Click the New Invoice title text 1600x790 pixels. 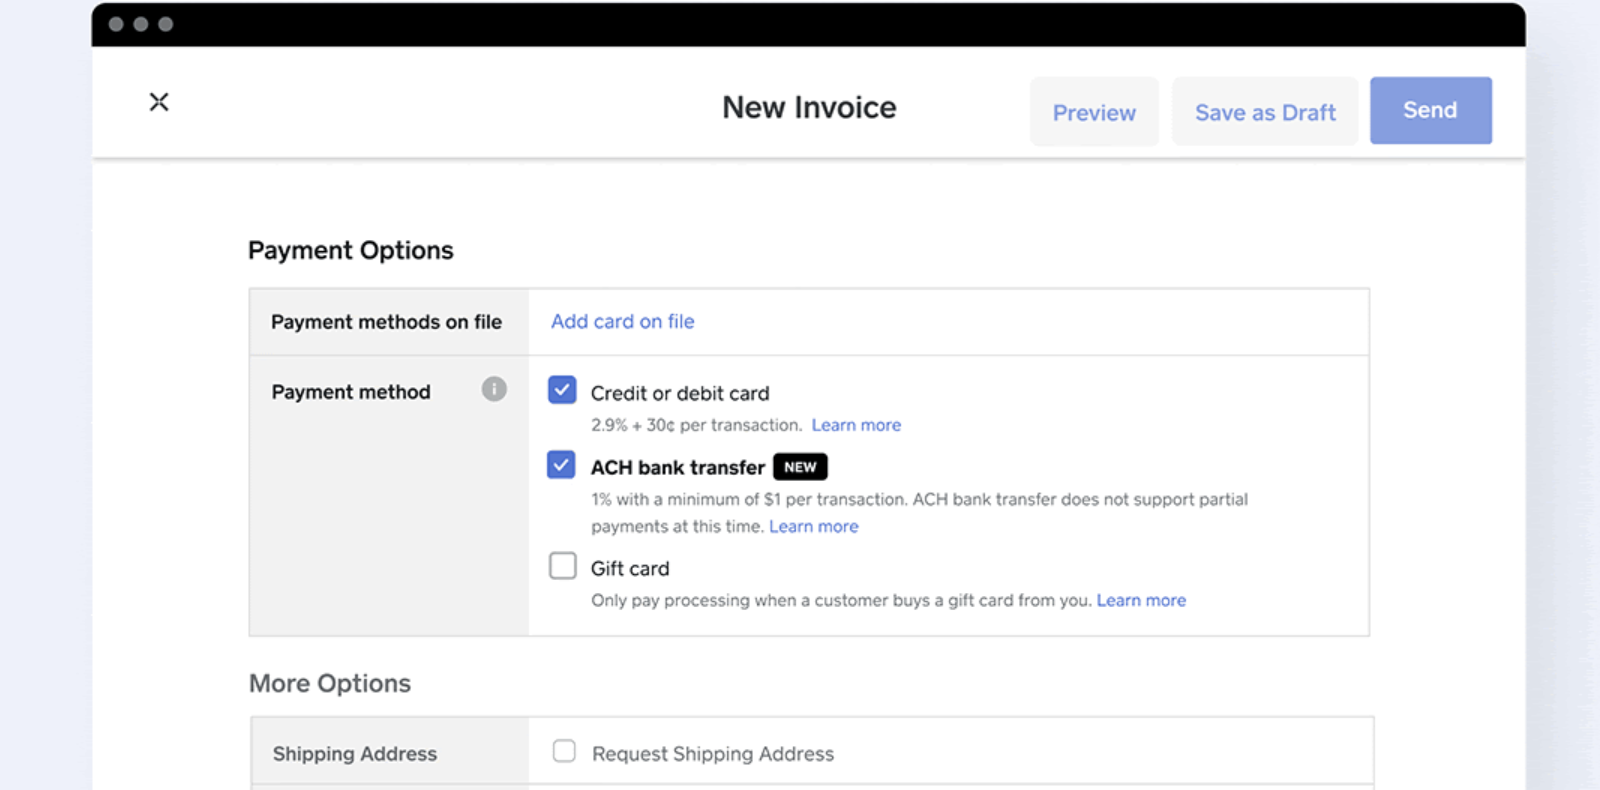tap(809, 107)
